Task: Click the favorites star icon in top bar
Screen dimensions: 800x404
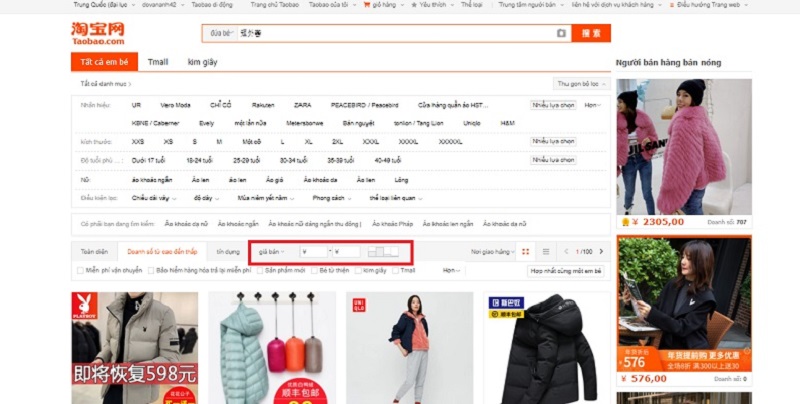Action: [x=414, y=5]
